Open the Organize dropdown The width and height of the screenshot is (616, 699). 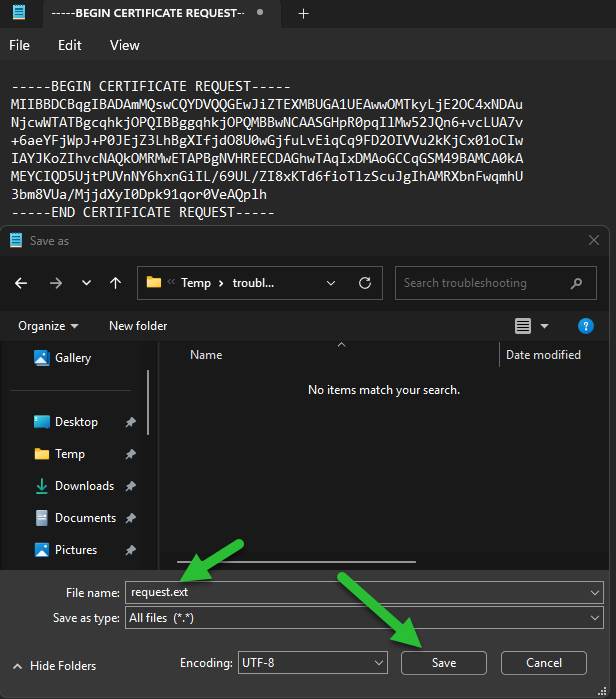pos(48,326)
